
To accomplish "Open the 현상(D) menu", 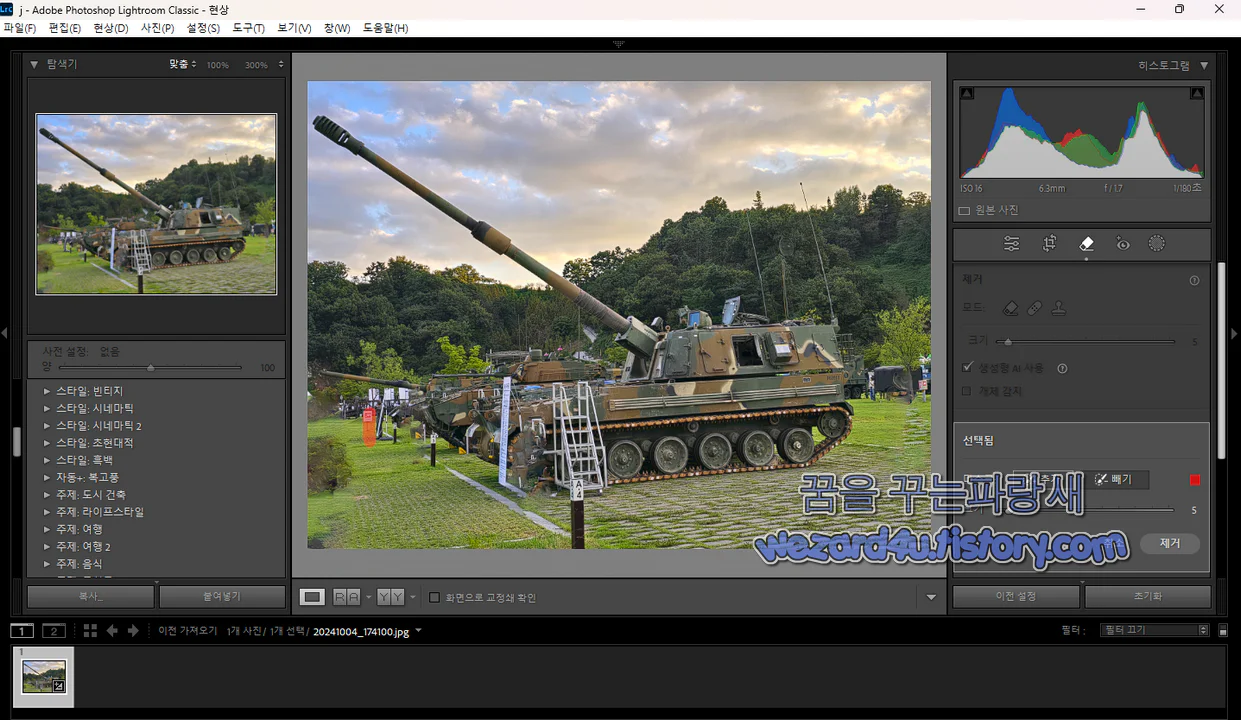I will pos(111,28).
